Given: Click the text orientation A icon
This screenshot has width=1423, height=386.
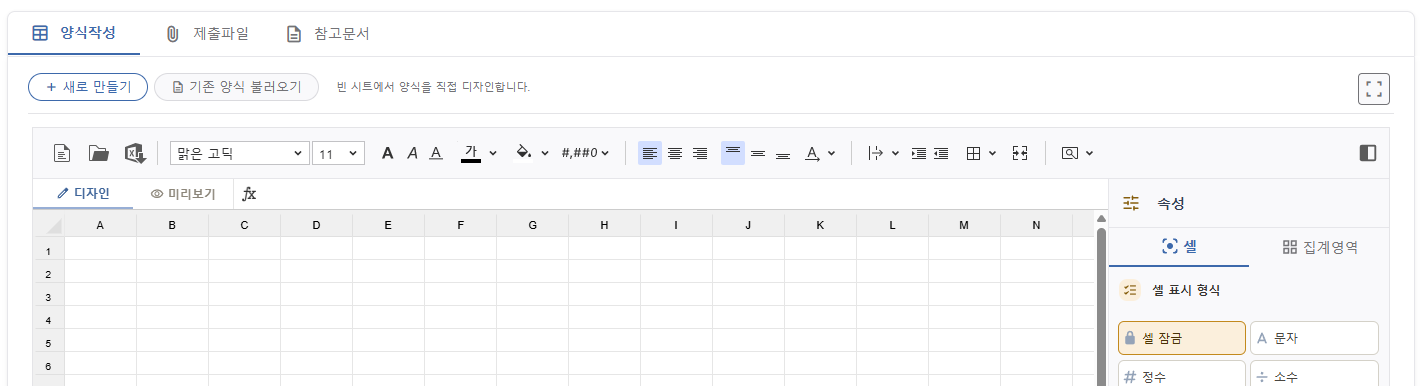Looking at the screenshot, I should tap(813, 153).
